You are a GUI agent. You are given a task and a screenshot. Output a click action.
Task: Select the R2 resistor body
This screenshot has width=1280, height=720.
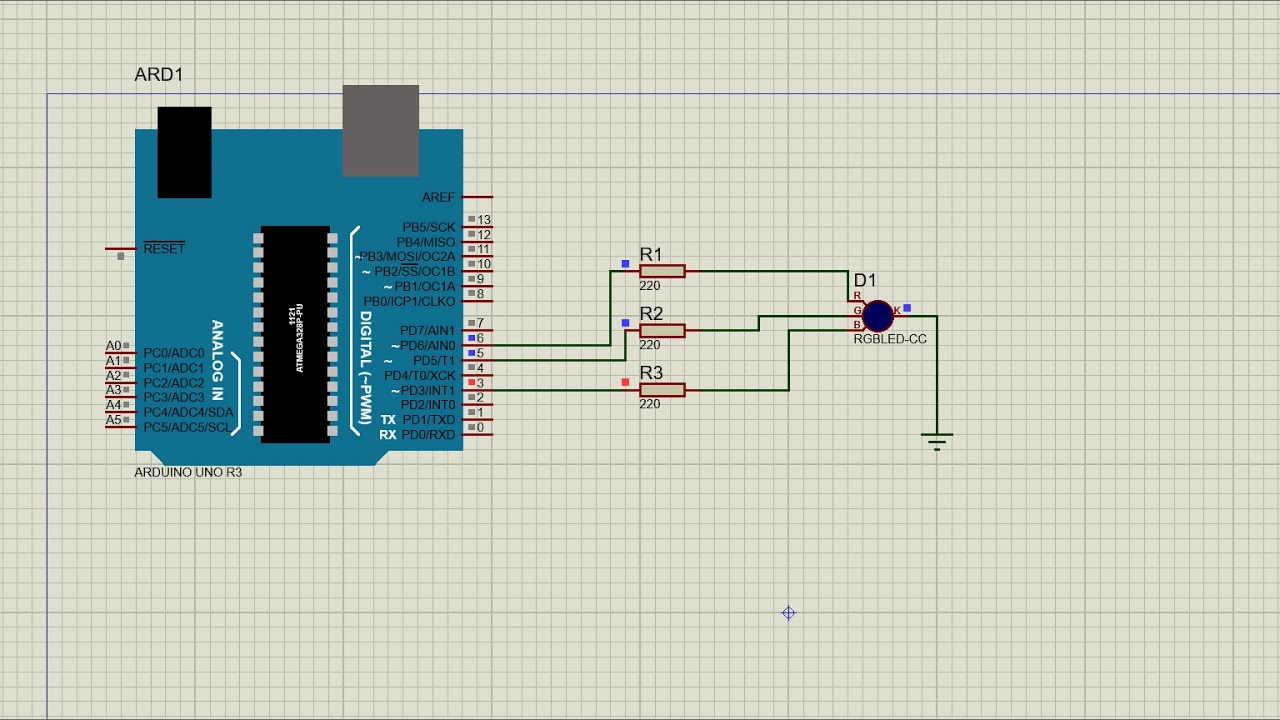click(x=662, y=330)
